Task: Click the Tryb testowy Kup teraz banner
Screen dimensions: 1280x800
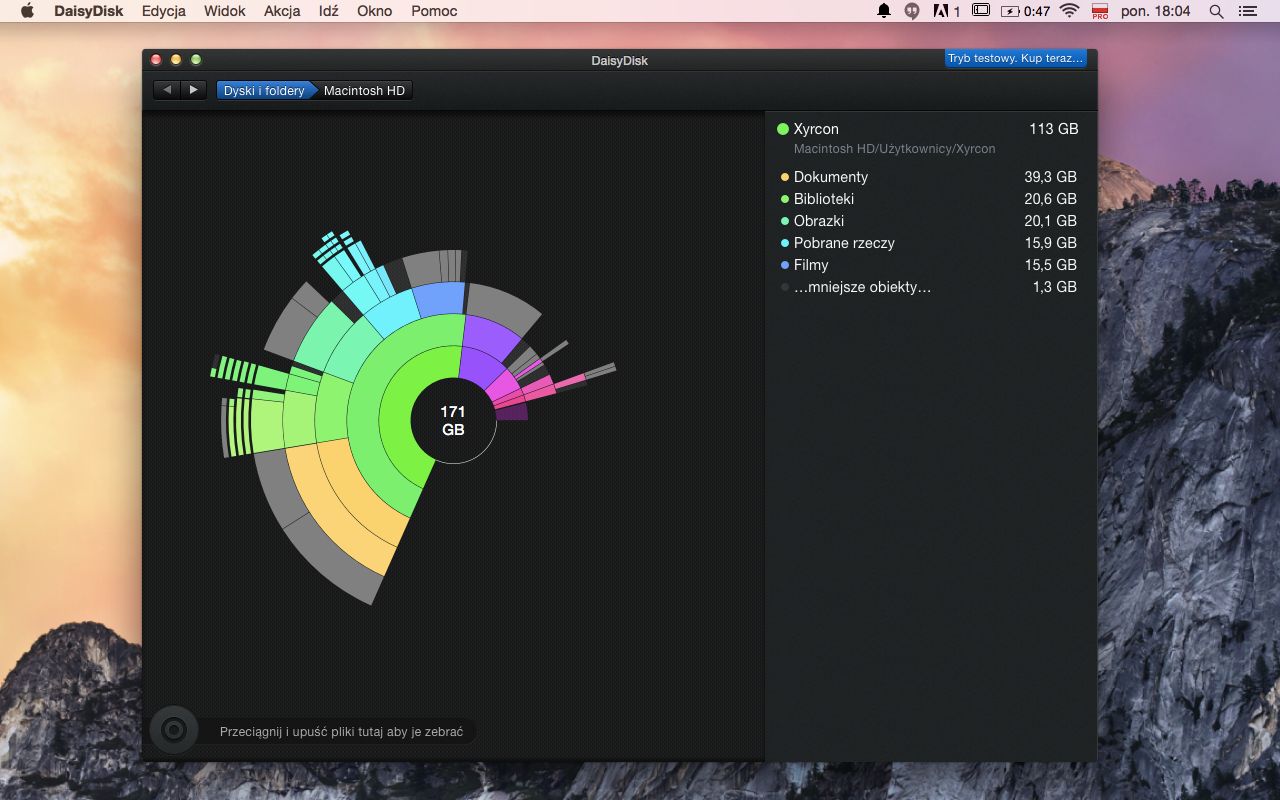Action: (1015, 58)
